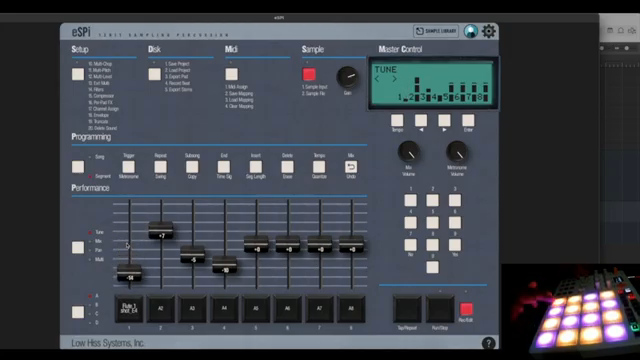The image size is (640, 360).
Task: Click keypad button 3
Action: pyautogui.click(x=455, y=200)
